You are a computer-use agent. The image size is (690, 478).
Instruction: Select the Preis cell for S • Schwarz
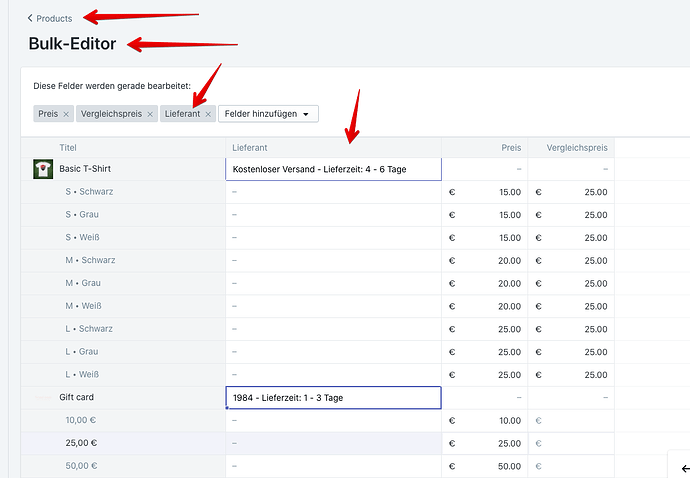pos(485,192)
